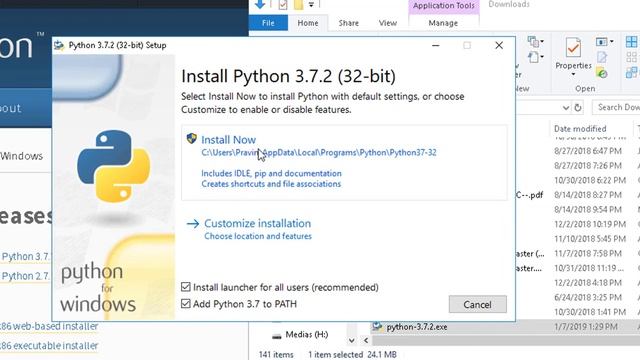
Task: Click the 12/2/2018 10:19 PM date cell
Action: pos(590,224)
